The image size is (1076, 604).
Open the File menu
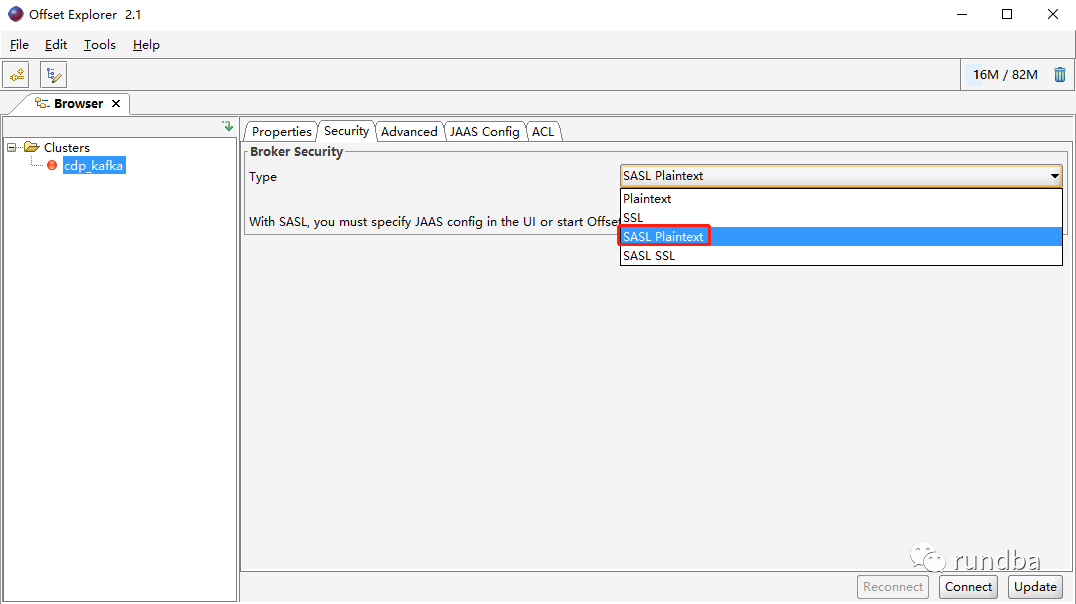[x=19, y=45]
